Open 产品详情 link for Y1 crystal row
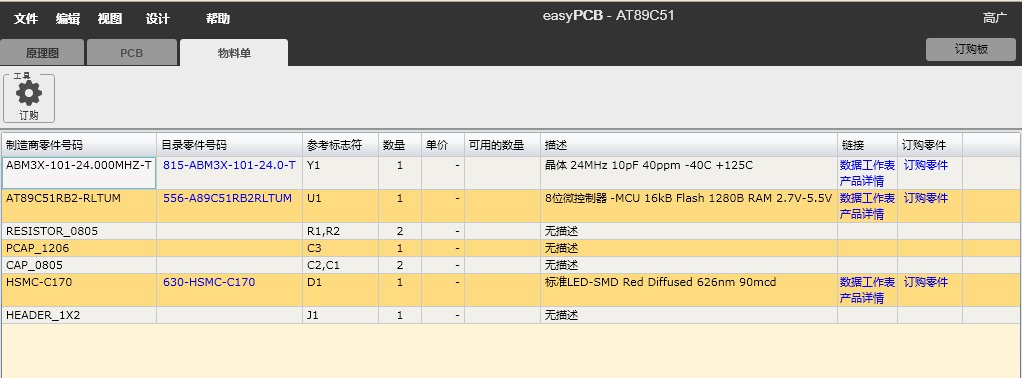The width and height of the screenshot is (1022, 378). click(x=862, y=181)
